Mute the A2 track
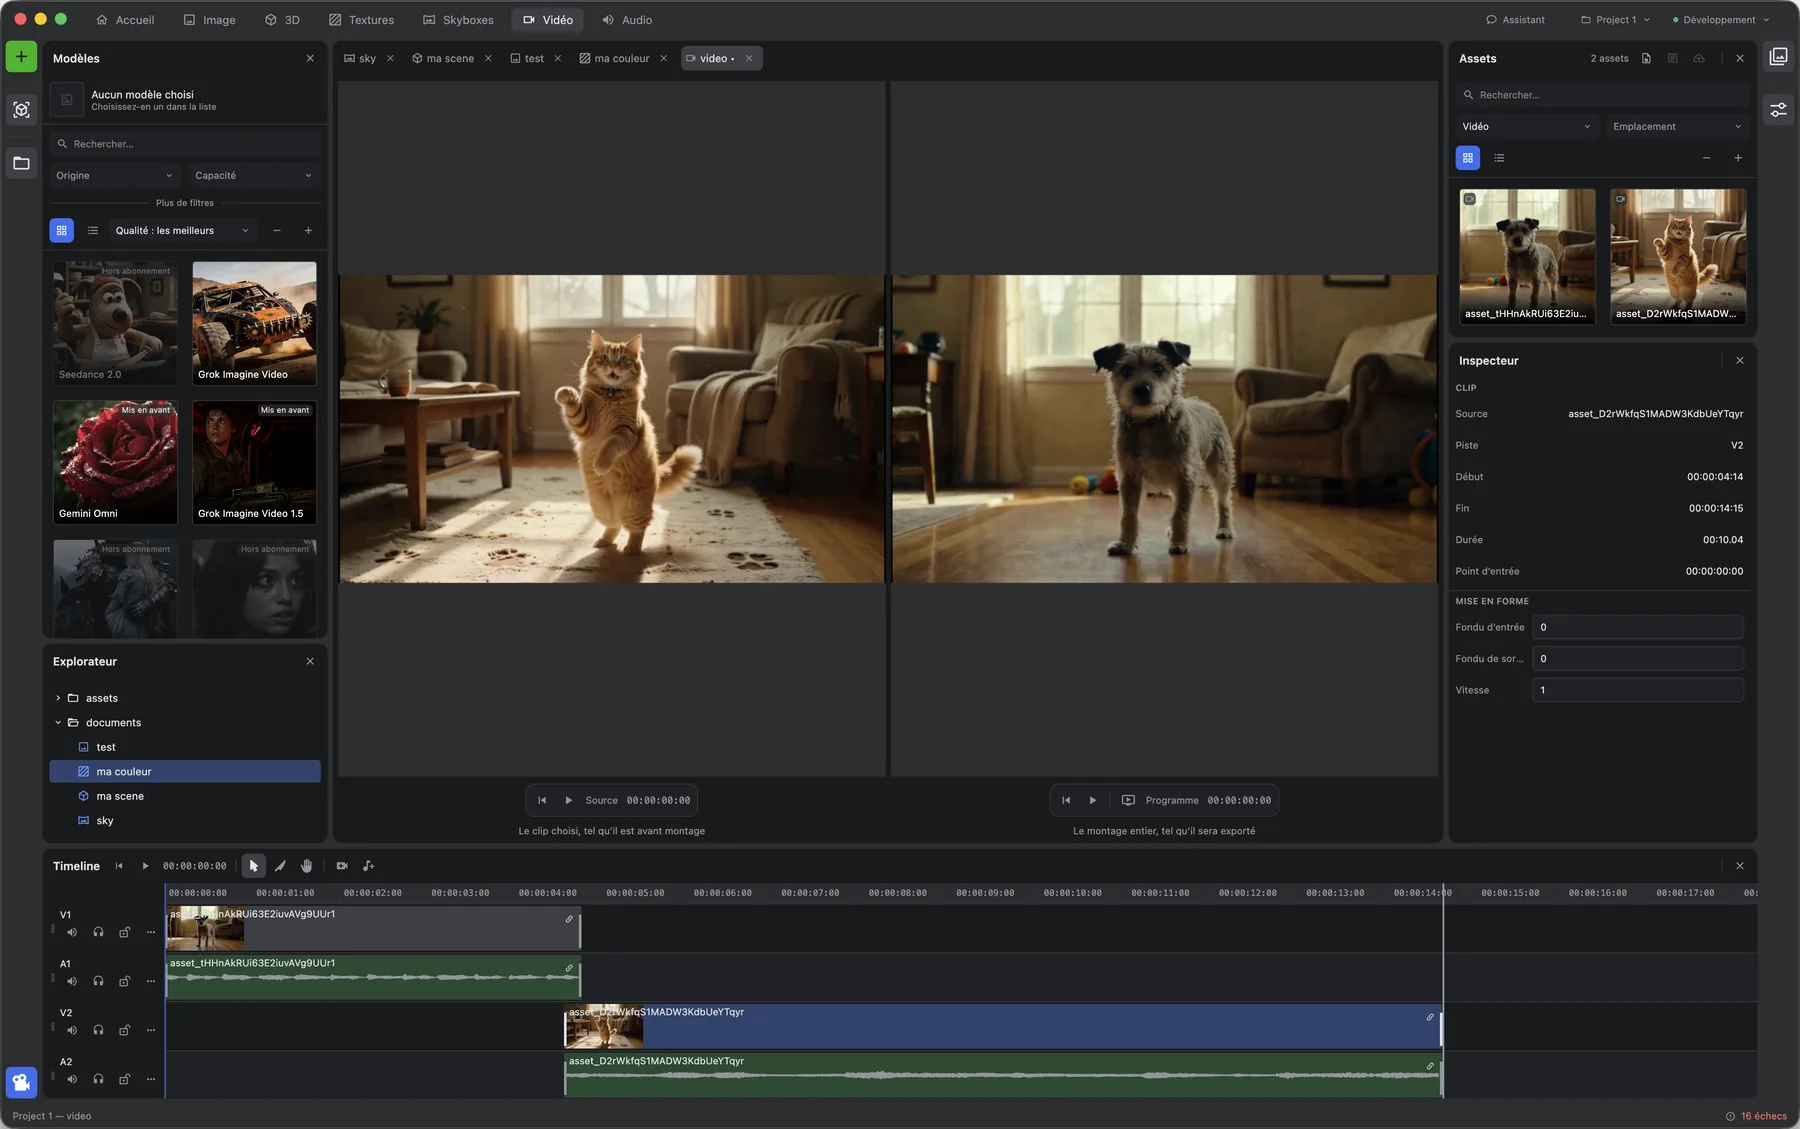This screenshot has height=1129, width=1800. (72, 1079)
